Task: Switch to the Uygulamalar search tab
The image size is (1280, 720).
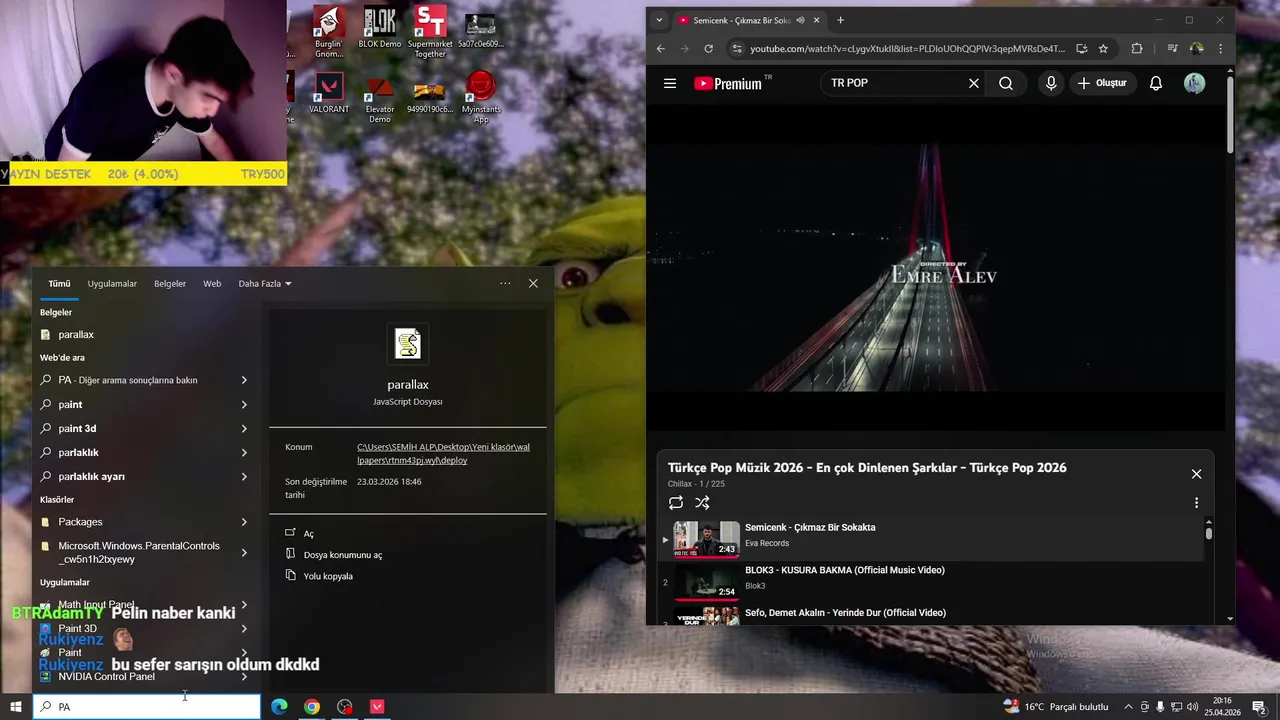Action: (x=112, y=284)
